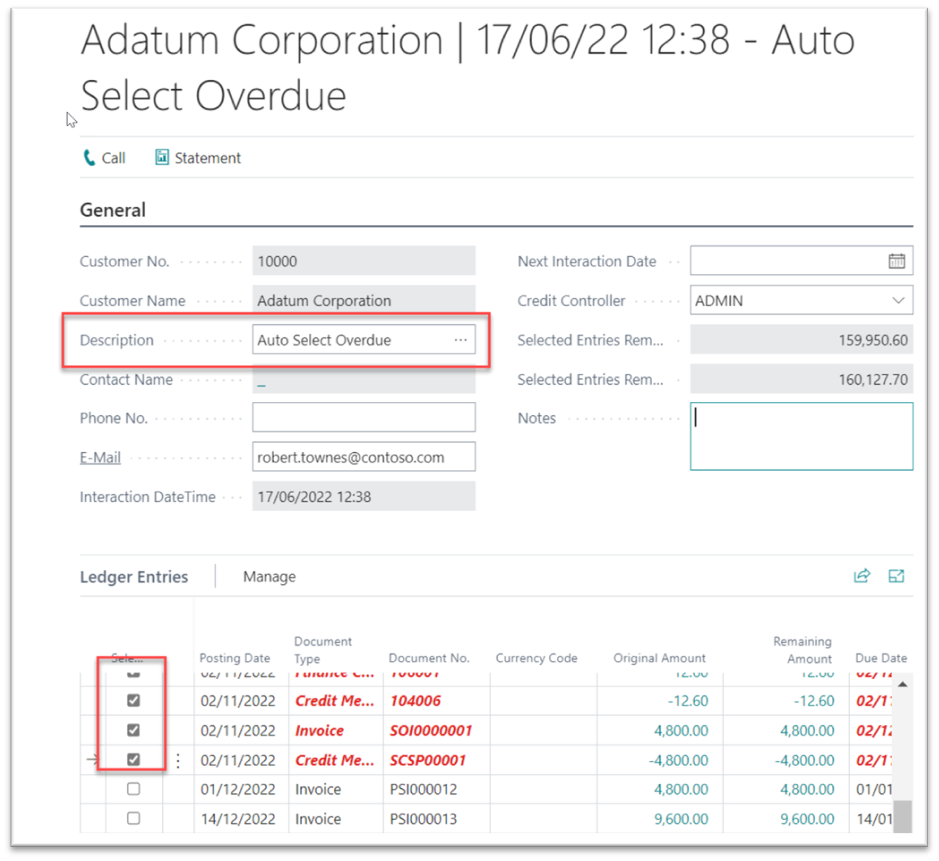Open calendar picker for Next Interaction Date

[896, 261]
